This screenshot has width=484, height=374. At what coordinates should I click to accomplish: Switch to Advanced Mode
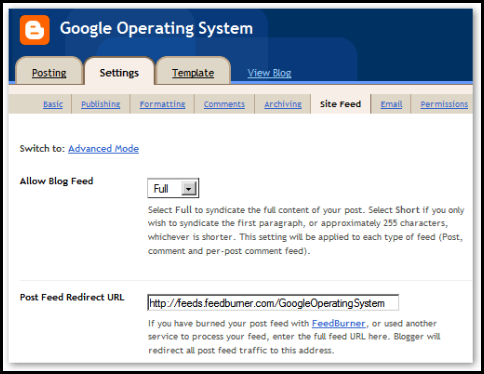(x=103, y=149)
